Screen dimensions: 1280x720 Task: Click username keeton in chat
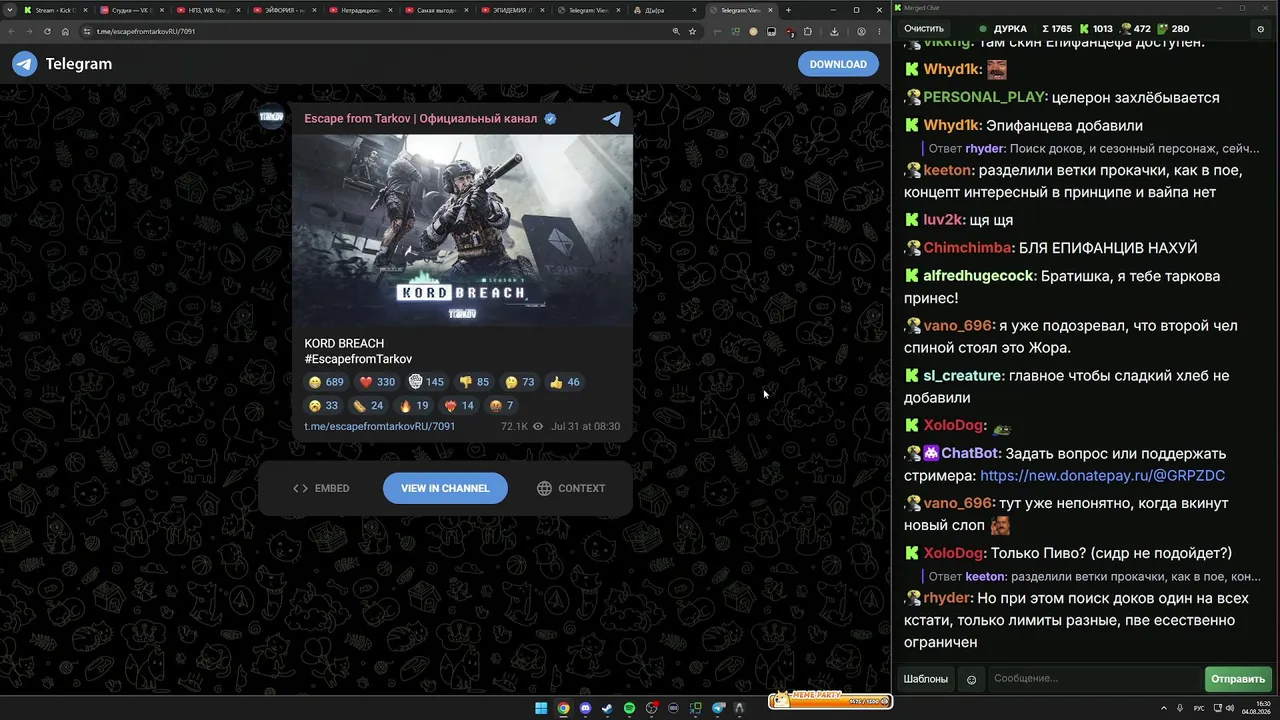coord(946,170)
